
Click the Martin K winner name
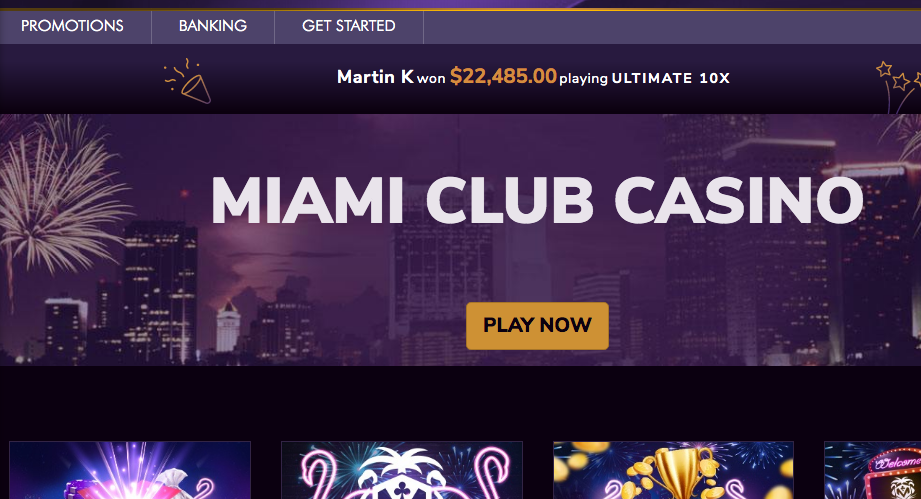(375, 77)
